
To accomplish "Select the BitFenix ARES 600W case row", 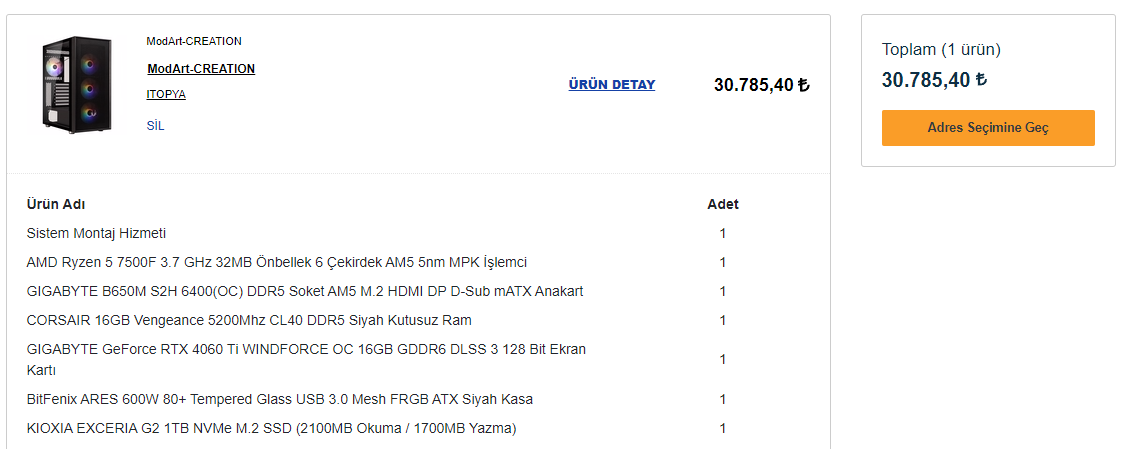I will [279, 399].
